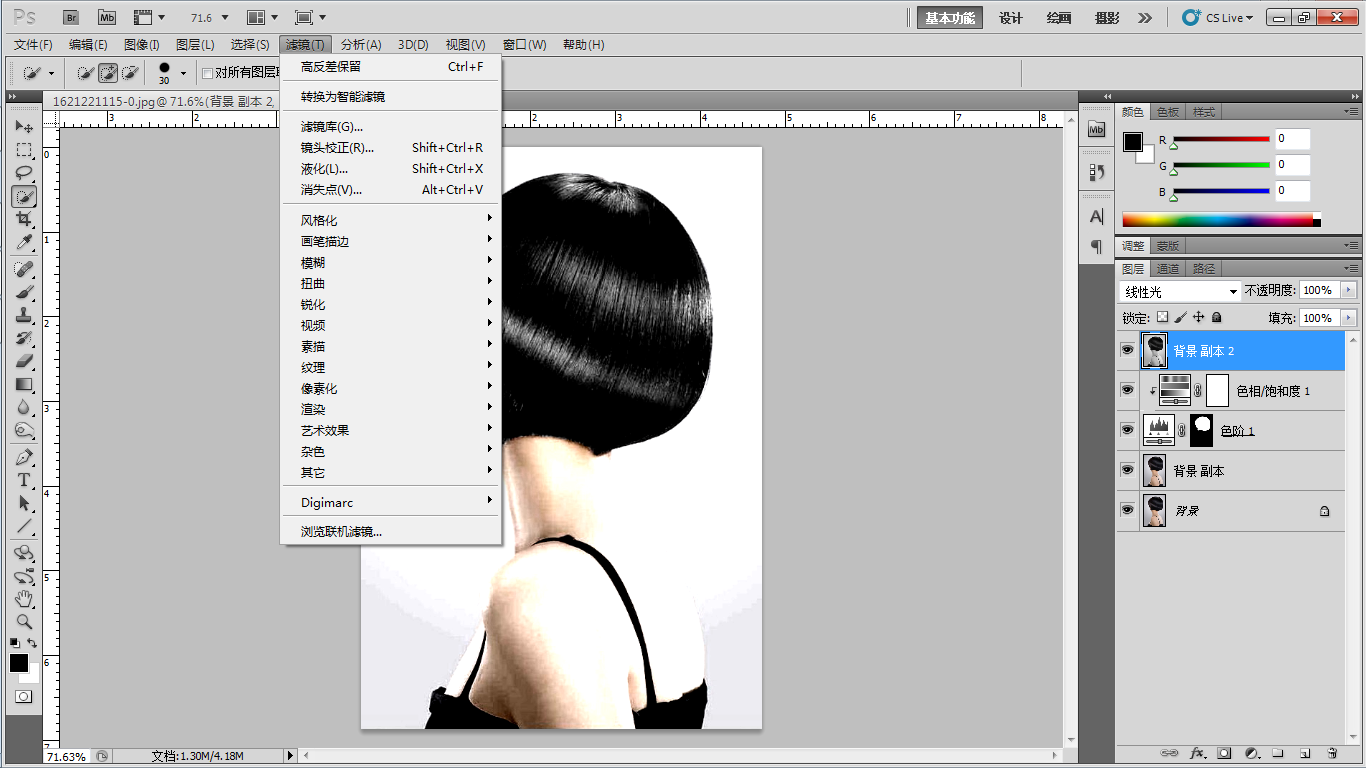1366x768 pixels.
Task: Select the Gradient tool
Action: [x=24, y=384]
